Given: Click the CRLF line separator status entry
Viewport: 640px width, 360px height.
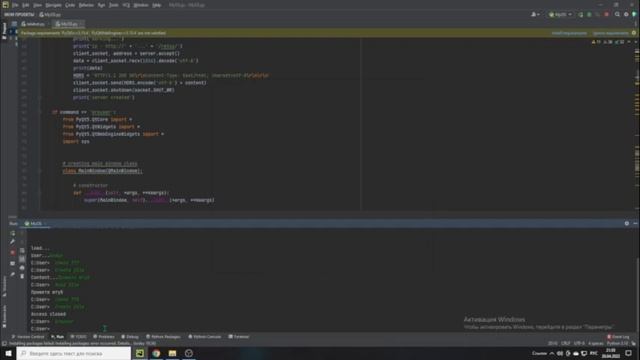Looking at the screenshot, I should coord(565,343).
